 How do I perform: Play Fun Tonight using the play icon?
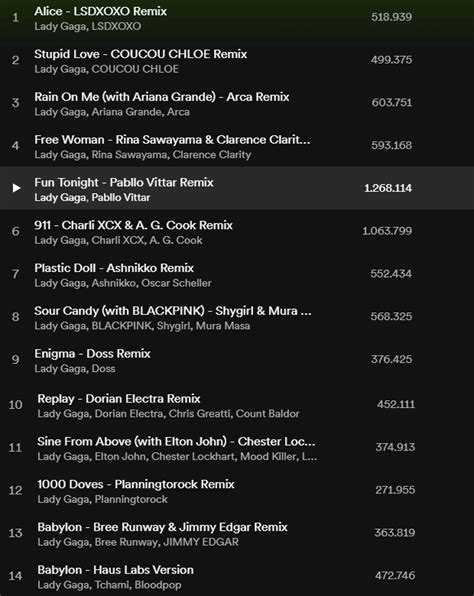[x=16, y=188]
